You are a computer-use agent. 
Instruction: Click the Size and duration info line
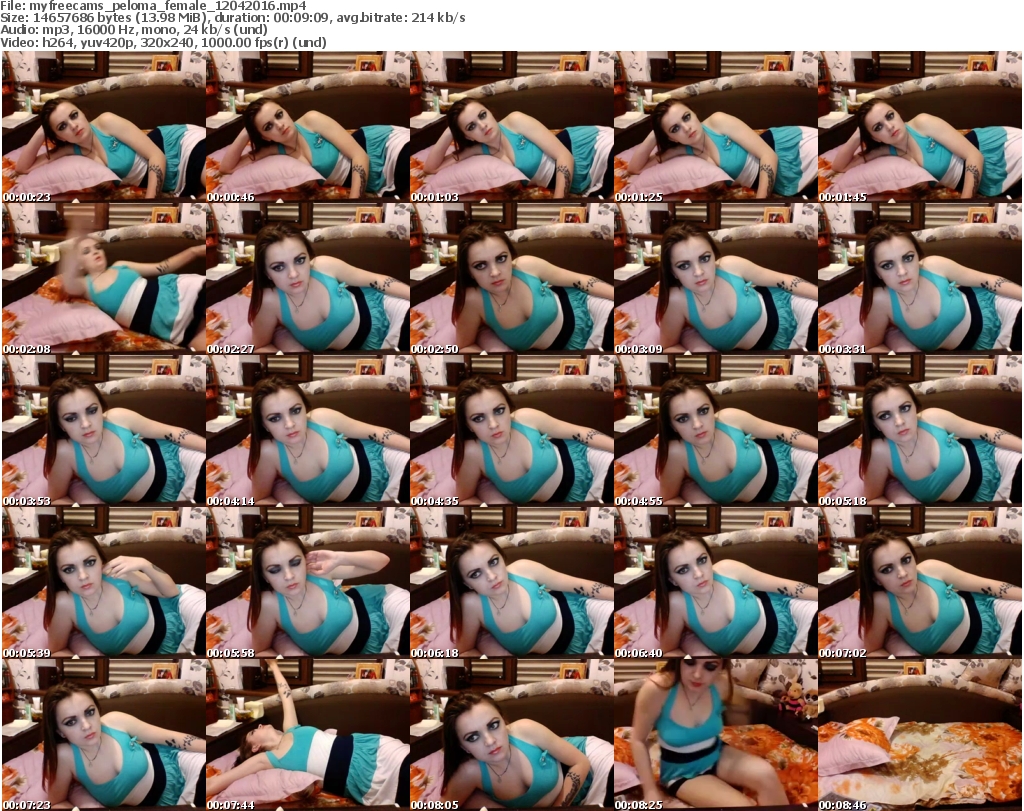pyautogui.click(x=232, y=18)
